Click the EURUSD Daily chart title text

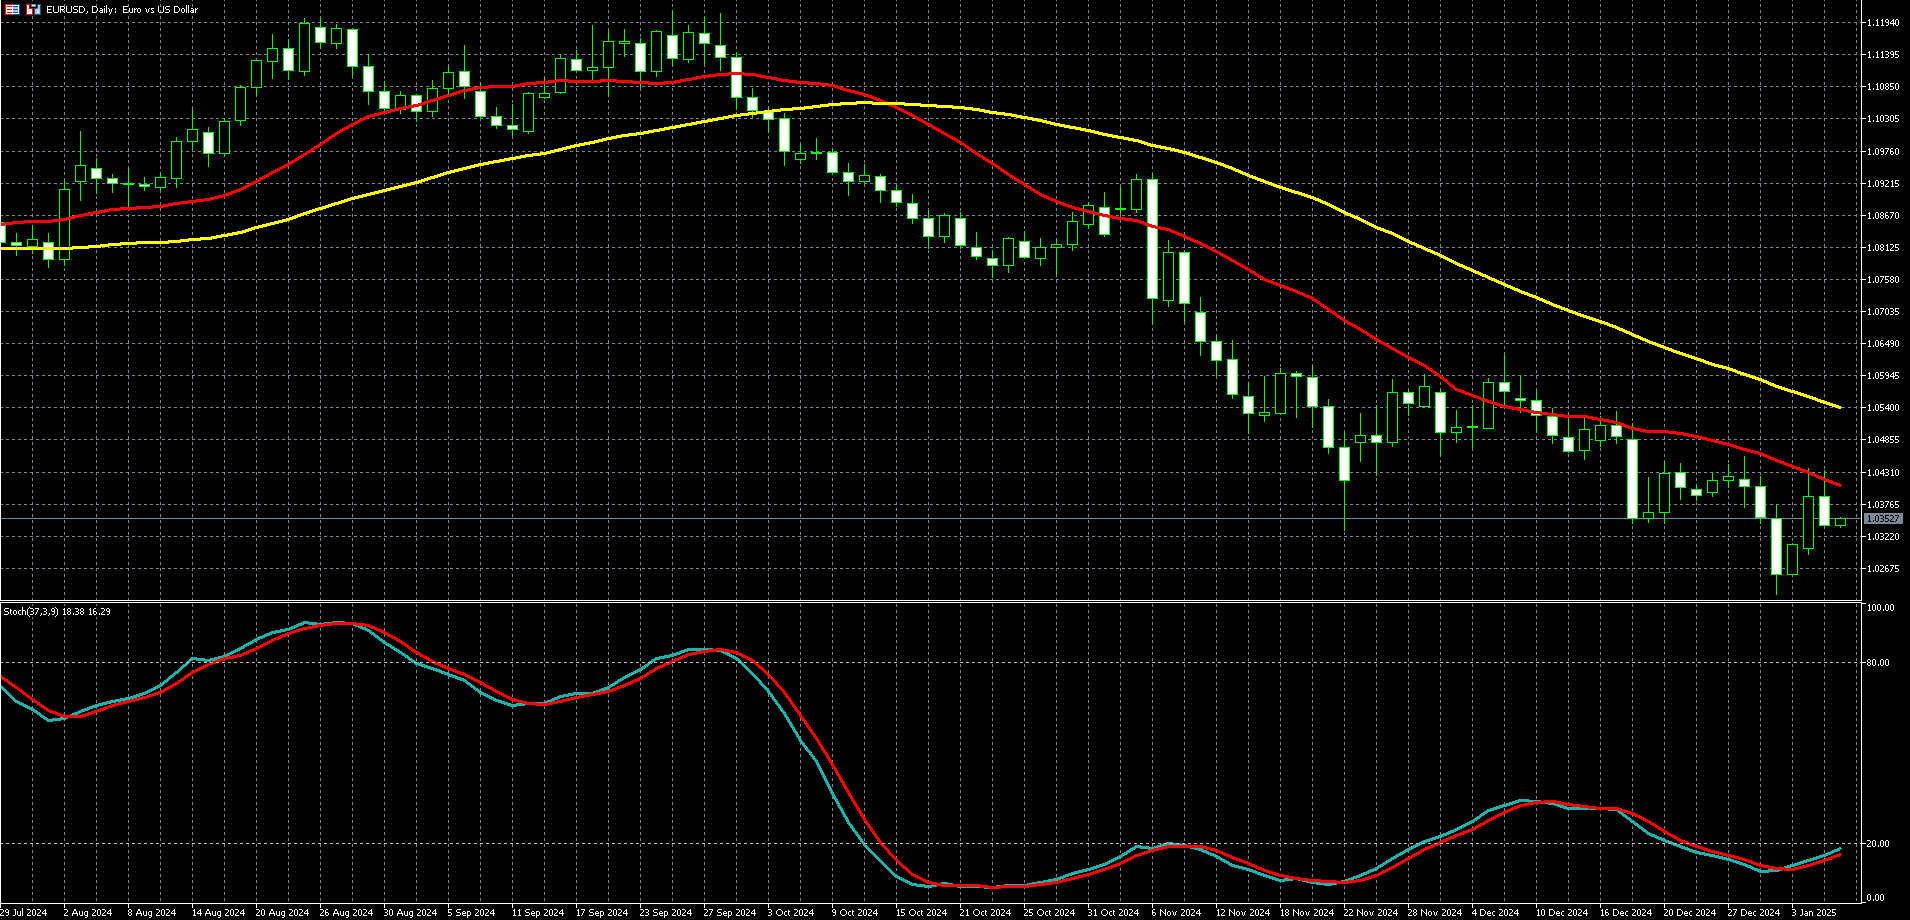click(122, 9)
